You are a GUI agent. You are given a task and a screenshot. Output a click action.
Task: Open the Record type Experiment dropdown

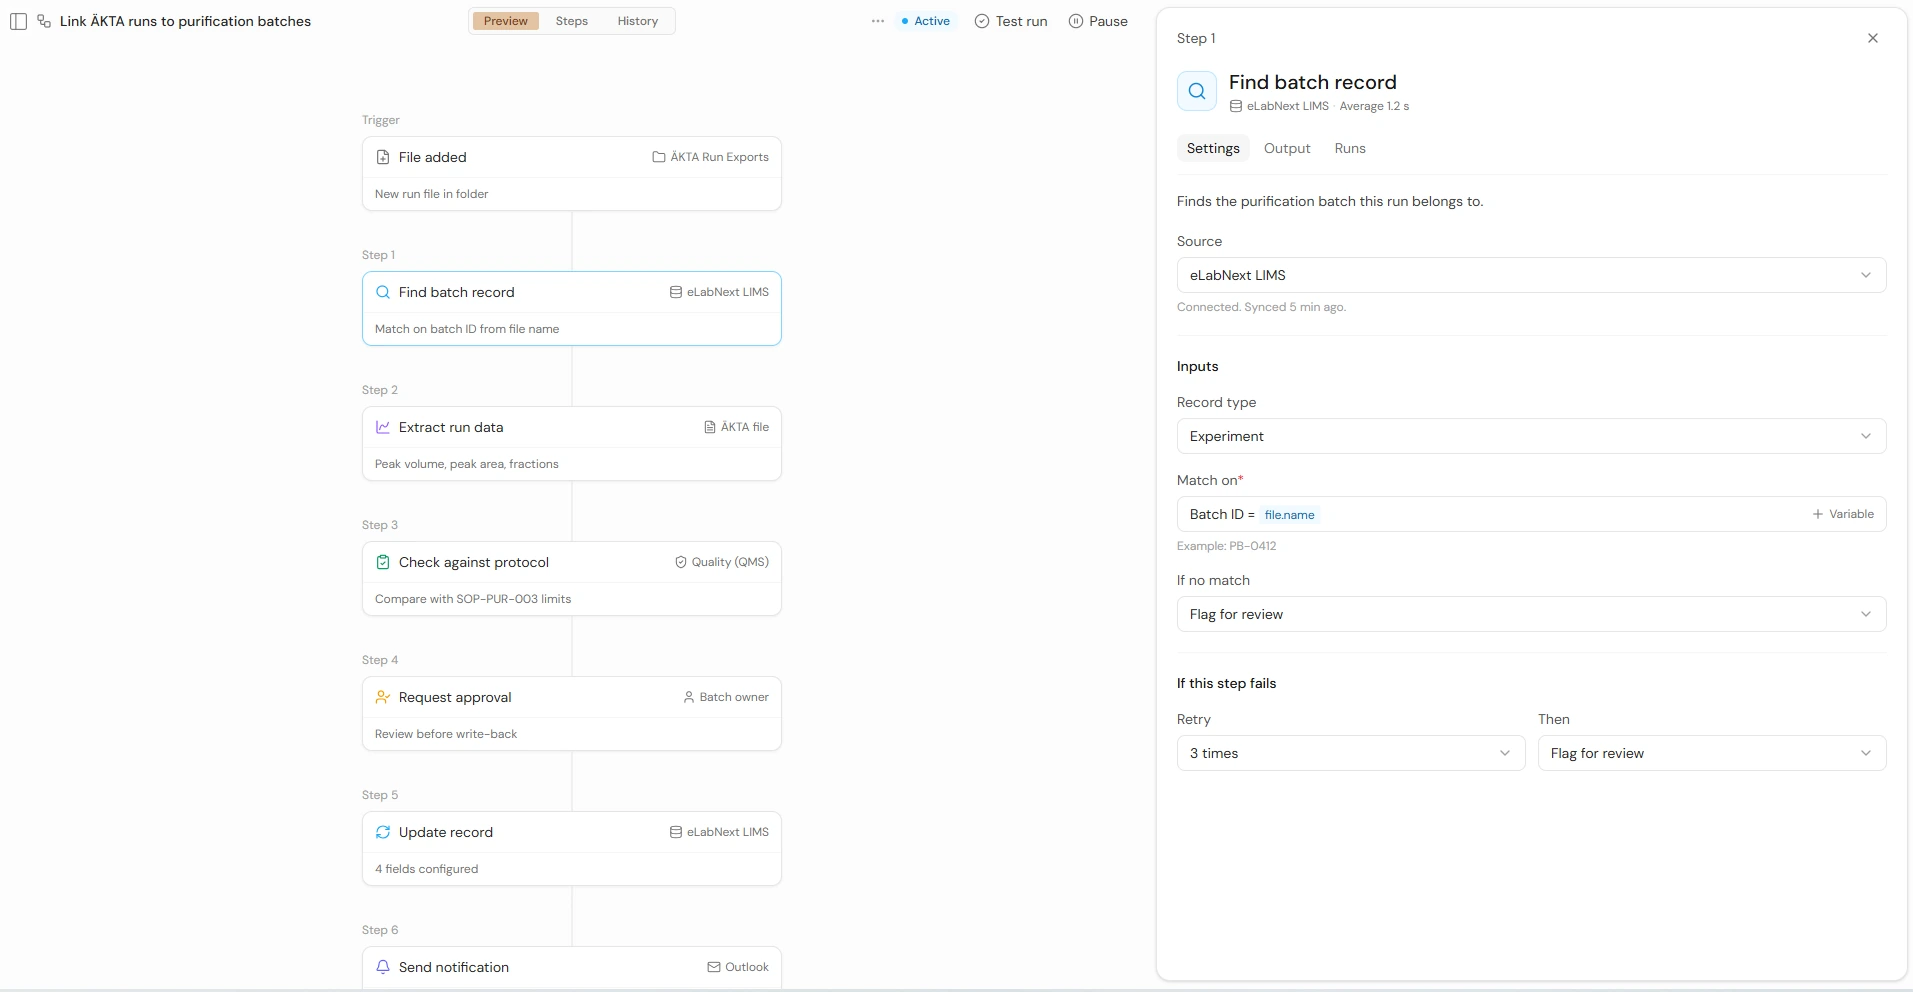(x=1531, y=436)
